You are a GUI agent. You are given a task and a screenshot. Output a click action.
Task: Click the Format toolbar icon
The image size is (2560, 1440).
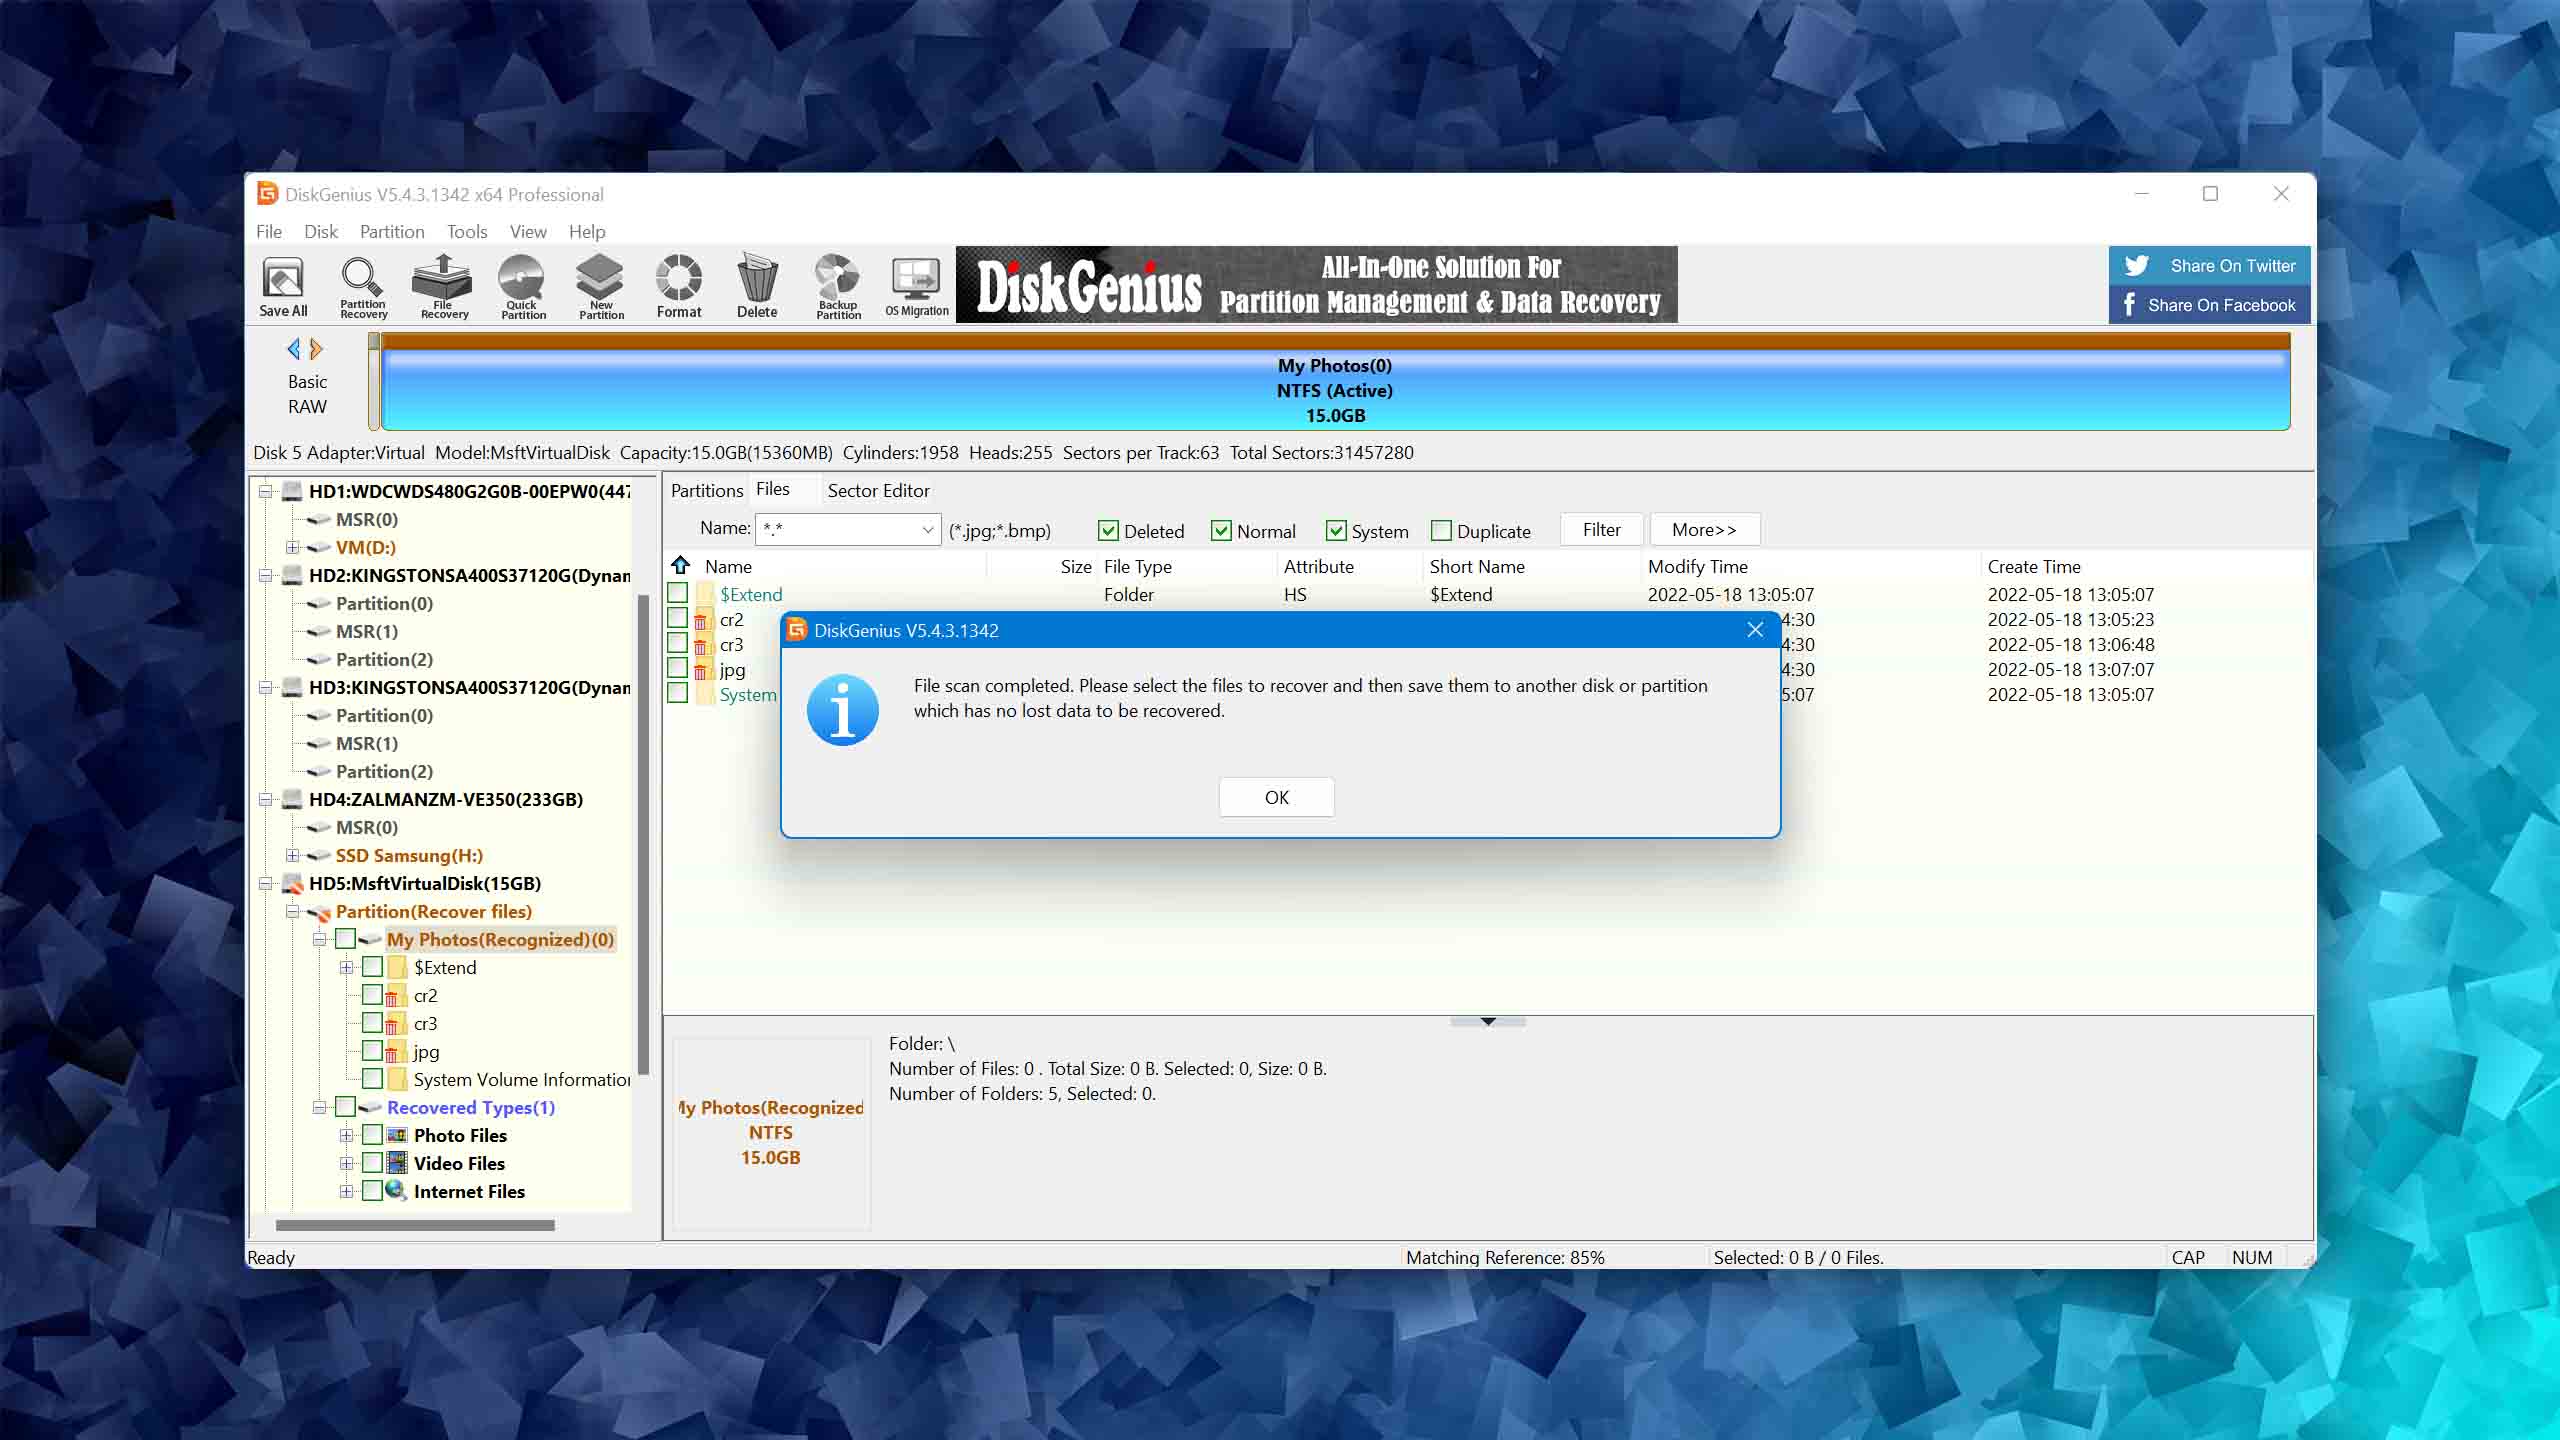tap(679, 286)
